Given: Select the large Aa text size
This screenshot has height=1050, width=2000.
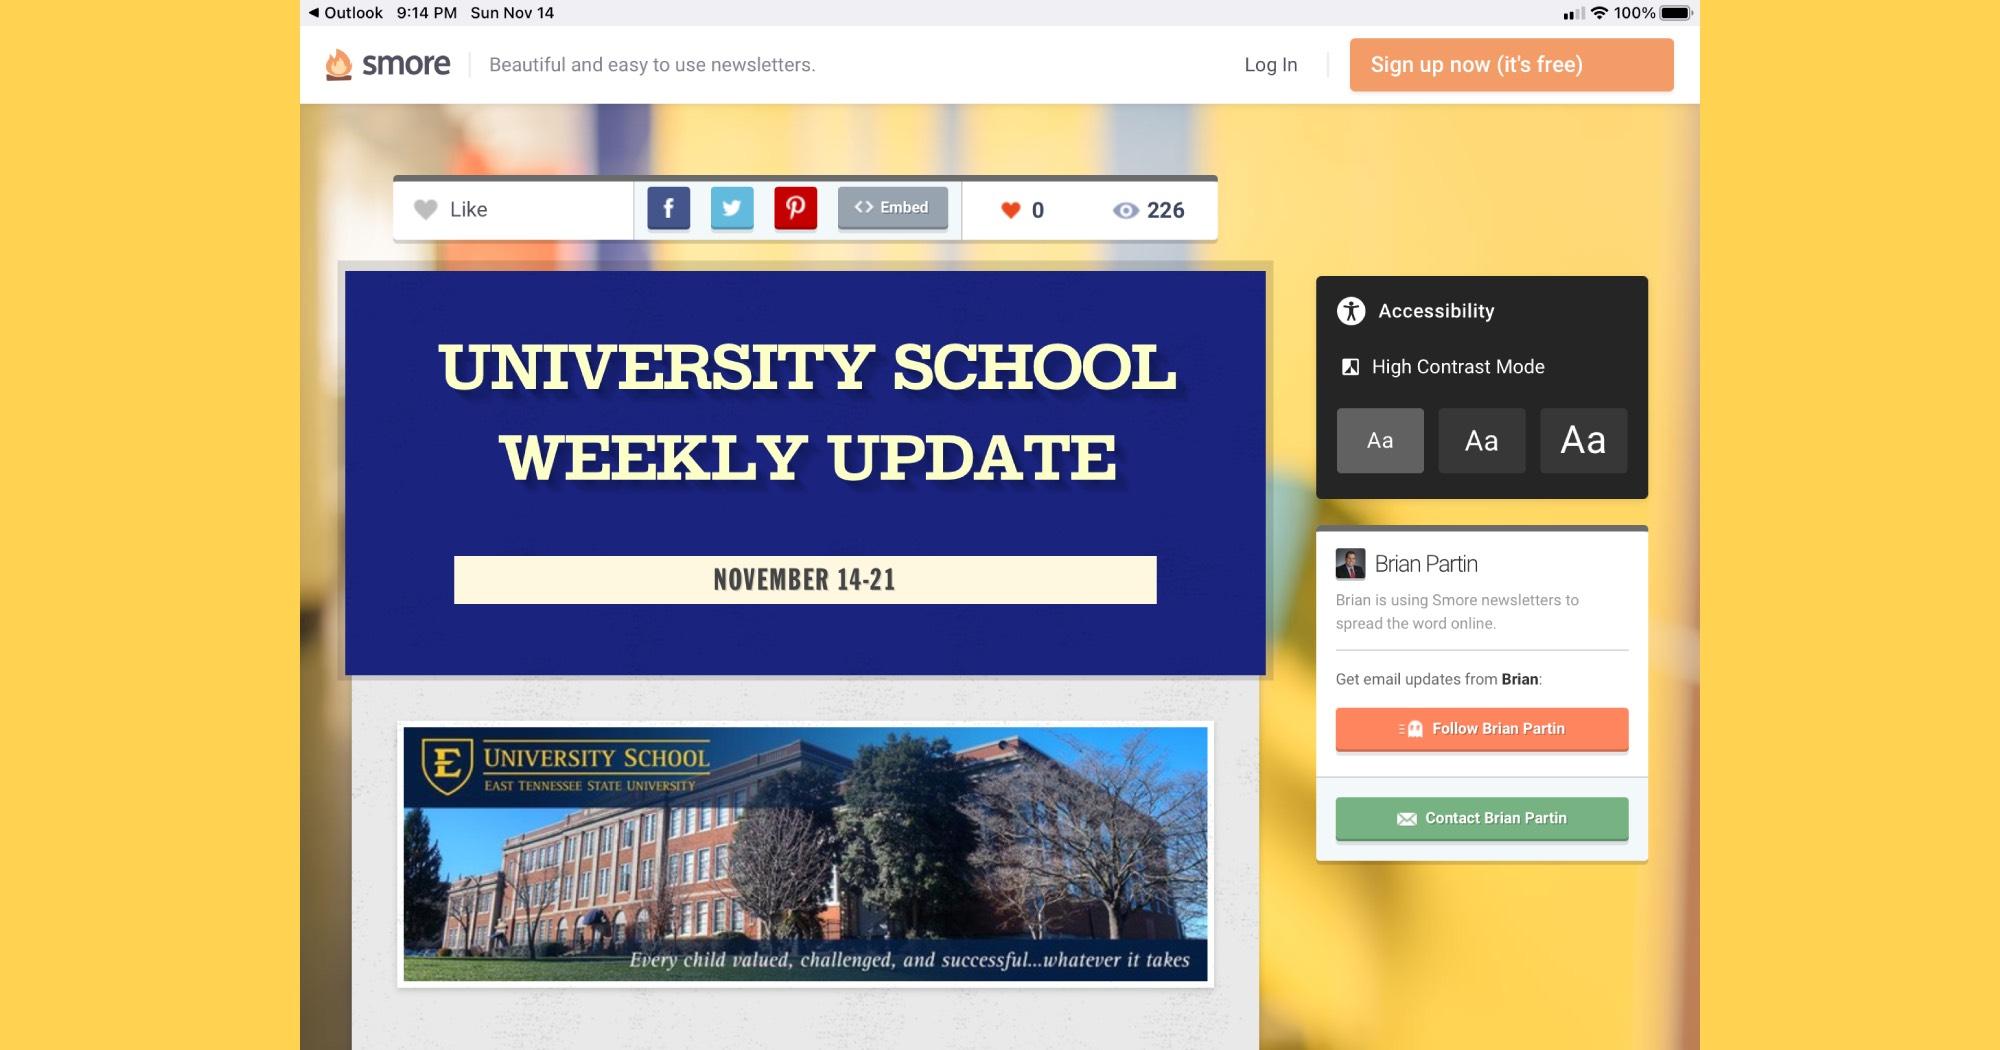Looking at the screenshot, I should [x=1583, y=440].
